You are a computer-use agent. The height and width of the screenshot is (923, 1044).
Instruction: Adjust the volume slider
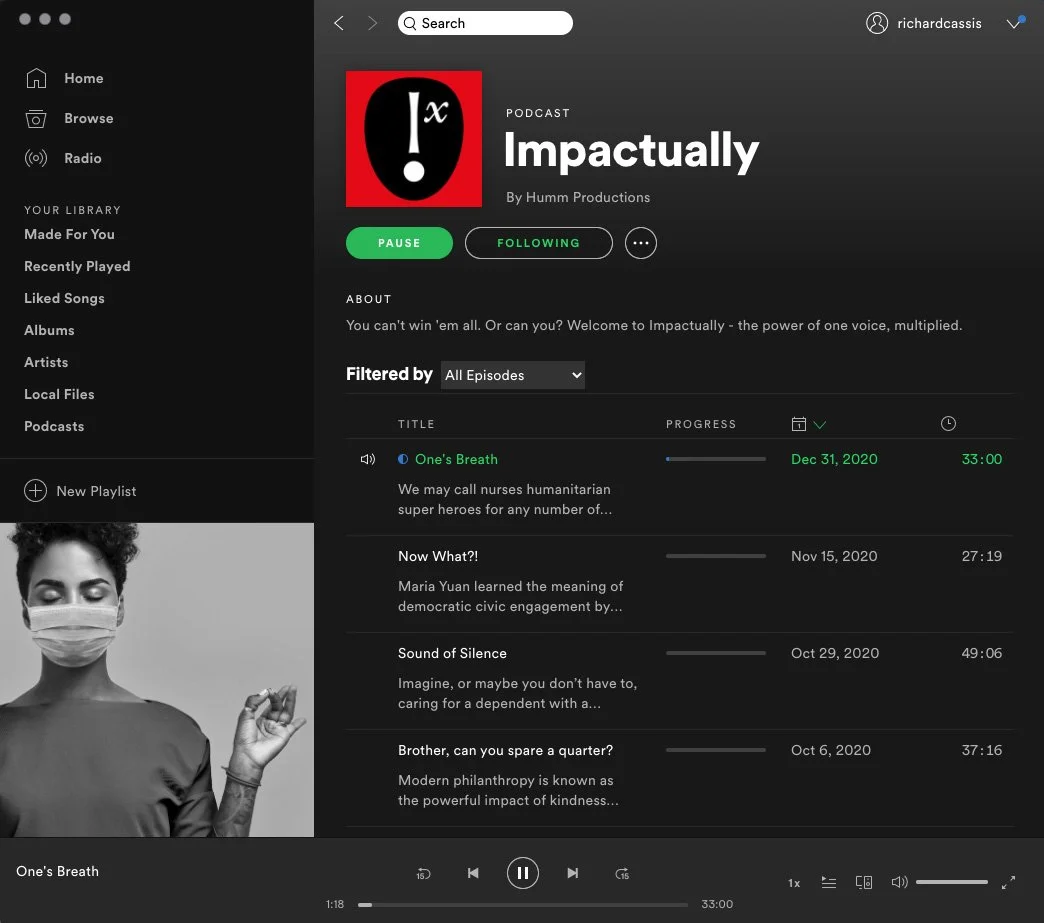click(x=951, y=882)
